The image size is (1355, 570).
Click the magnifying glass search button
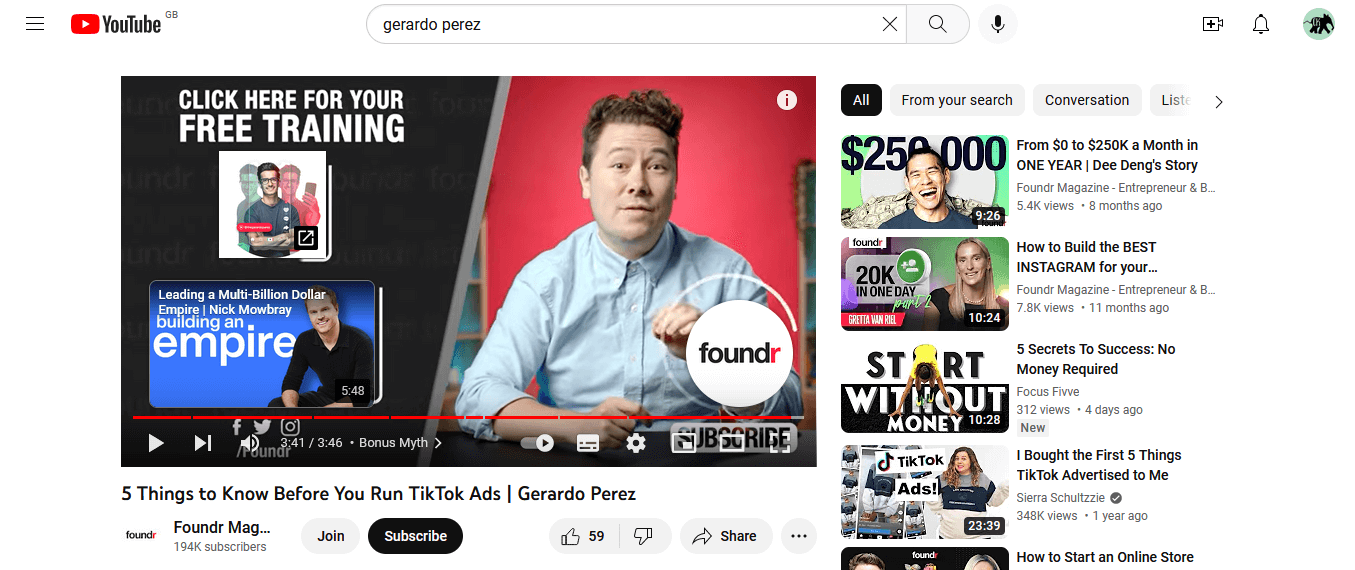click(x=937, y=24)
